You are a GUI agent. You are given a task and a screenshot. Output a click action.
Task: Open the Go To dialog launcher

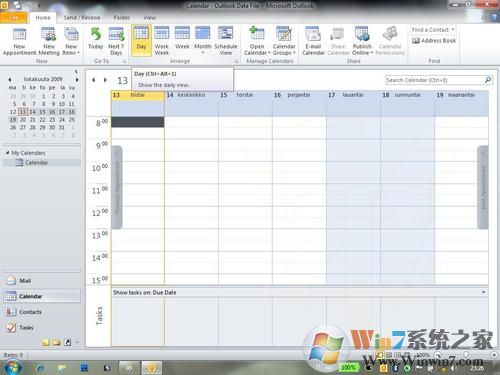tap(124, 61)
